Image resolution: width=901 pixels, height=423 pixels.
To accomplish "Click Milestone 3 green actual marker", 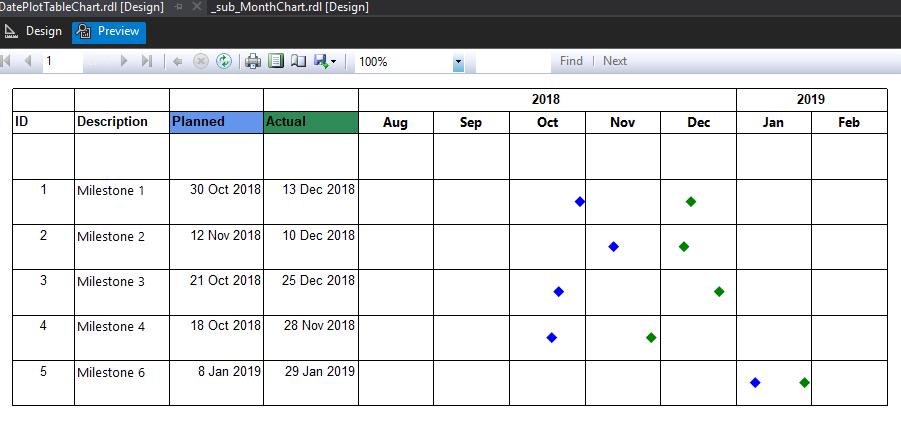I will click(x=719, y=292).
